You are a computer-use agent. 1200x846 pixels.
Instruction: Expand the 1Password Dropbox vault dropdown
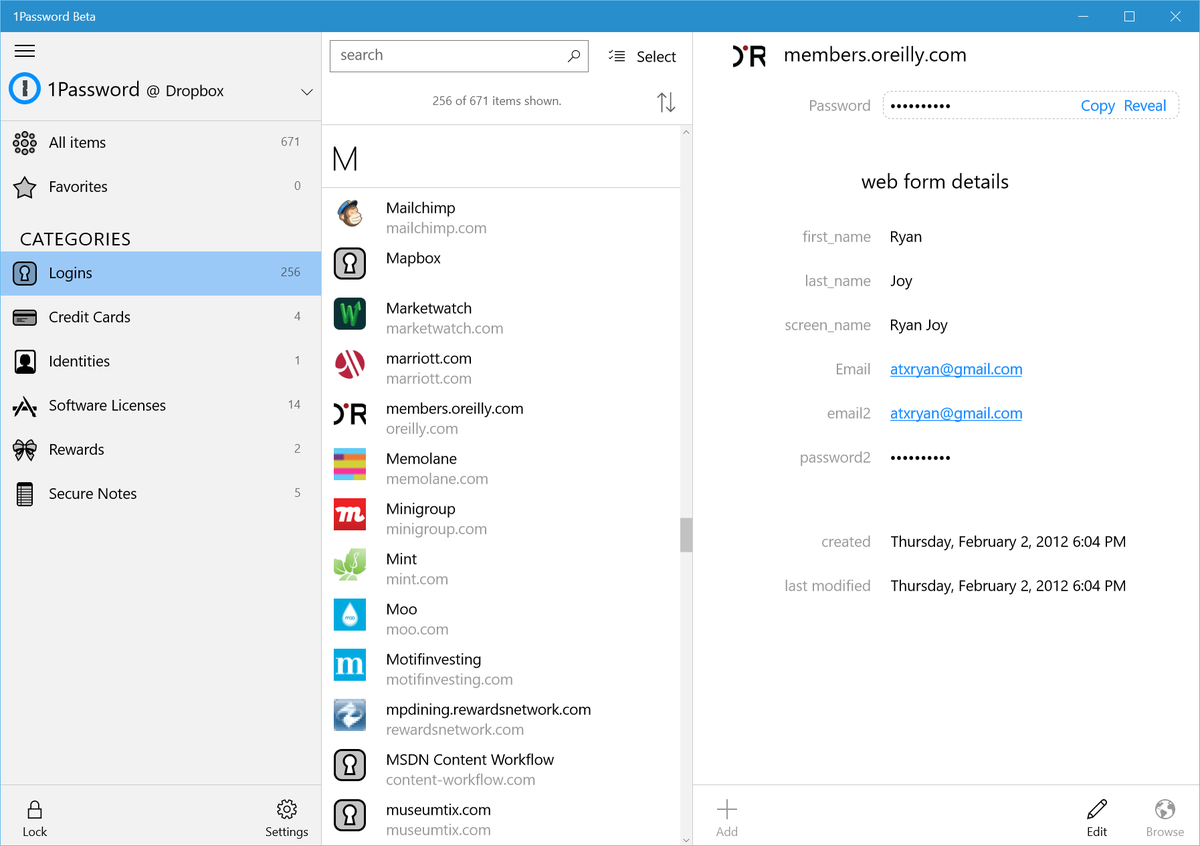(307, 92)
